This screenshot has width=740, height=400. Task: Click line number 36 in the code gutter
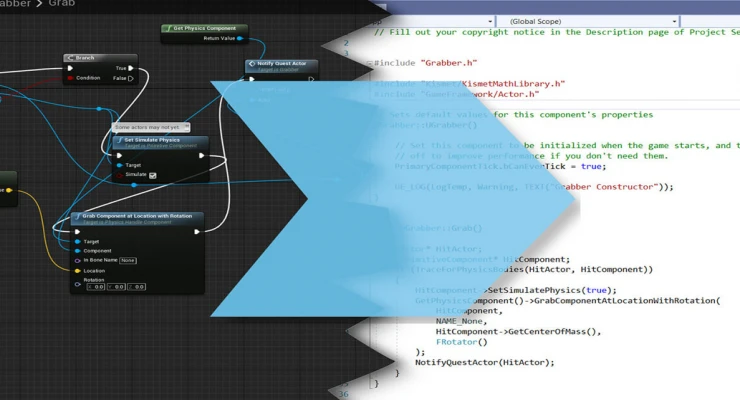click(344, 394)
